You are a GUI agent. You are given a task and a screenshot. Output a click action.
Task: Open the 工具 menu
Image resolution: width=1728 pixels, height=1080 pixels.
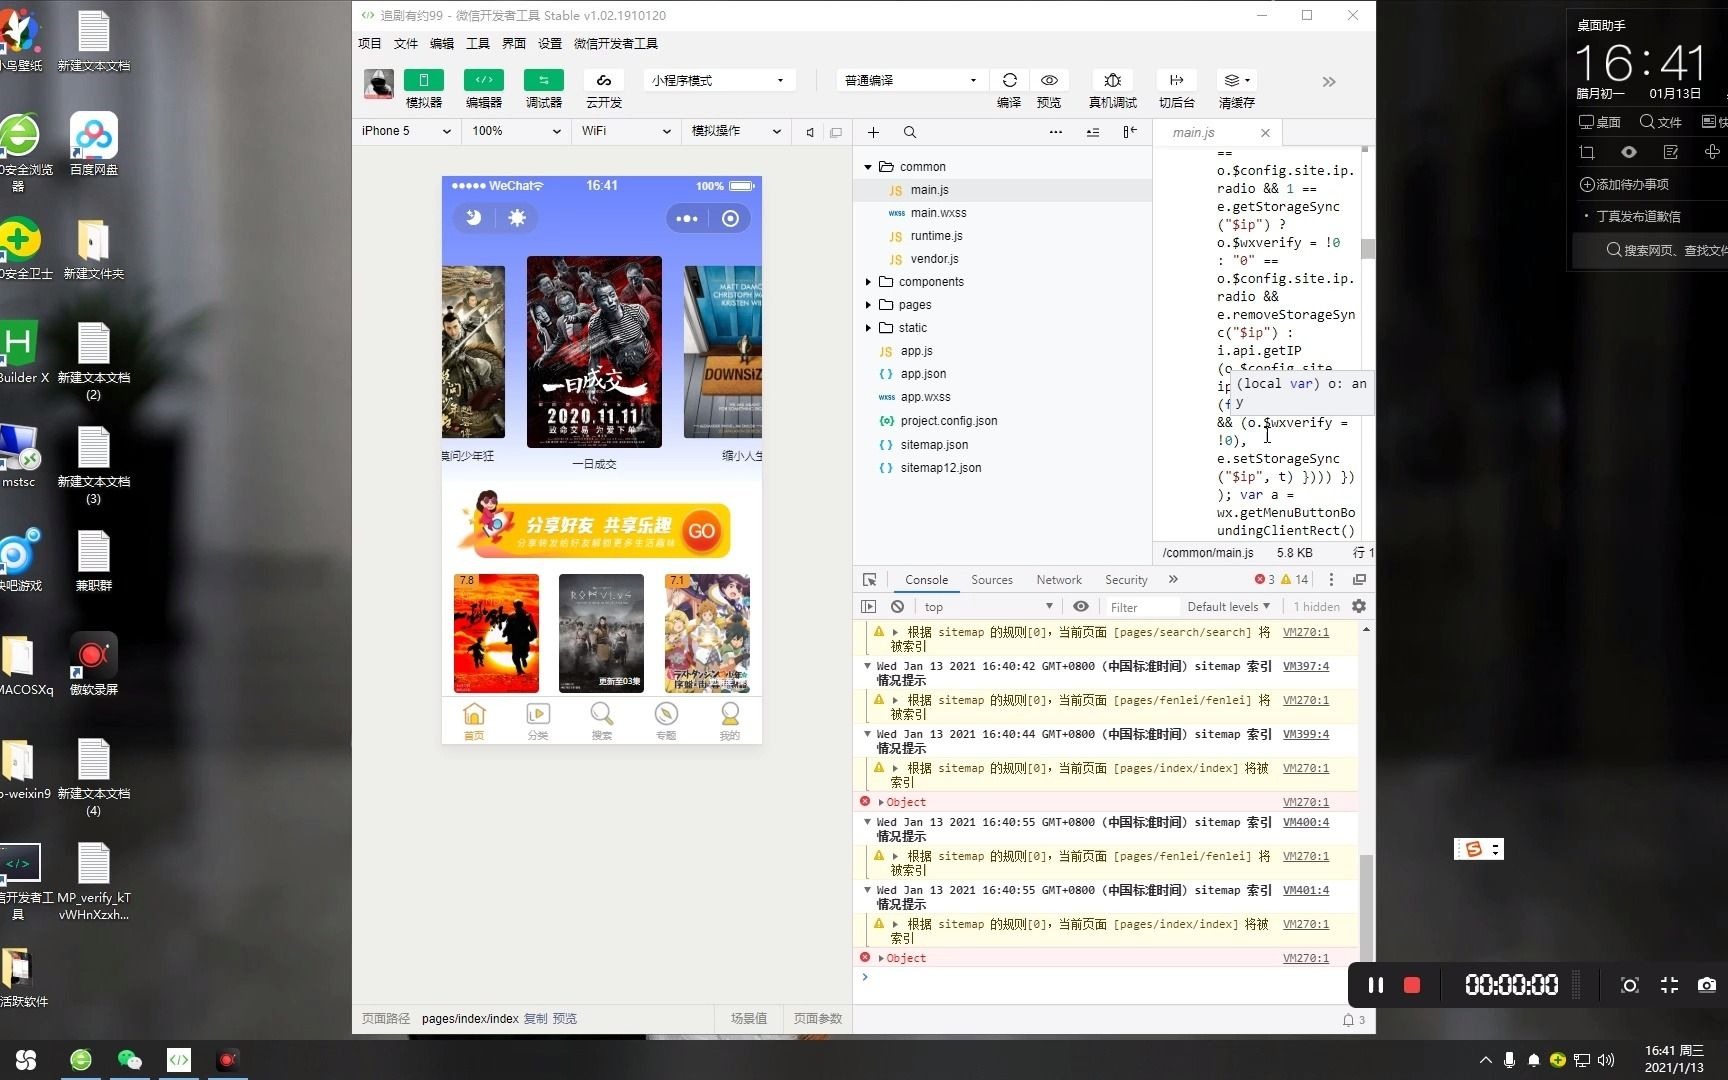[x=478, y=43]
